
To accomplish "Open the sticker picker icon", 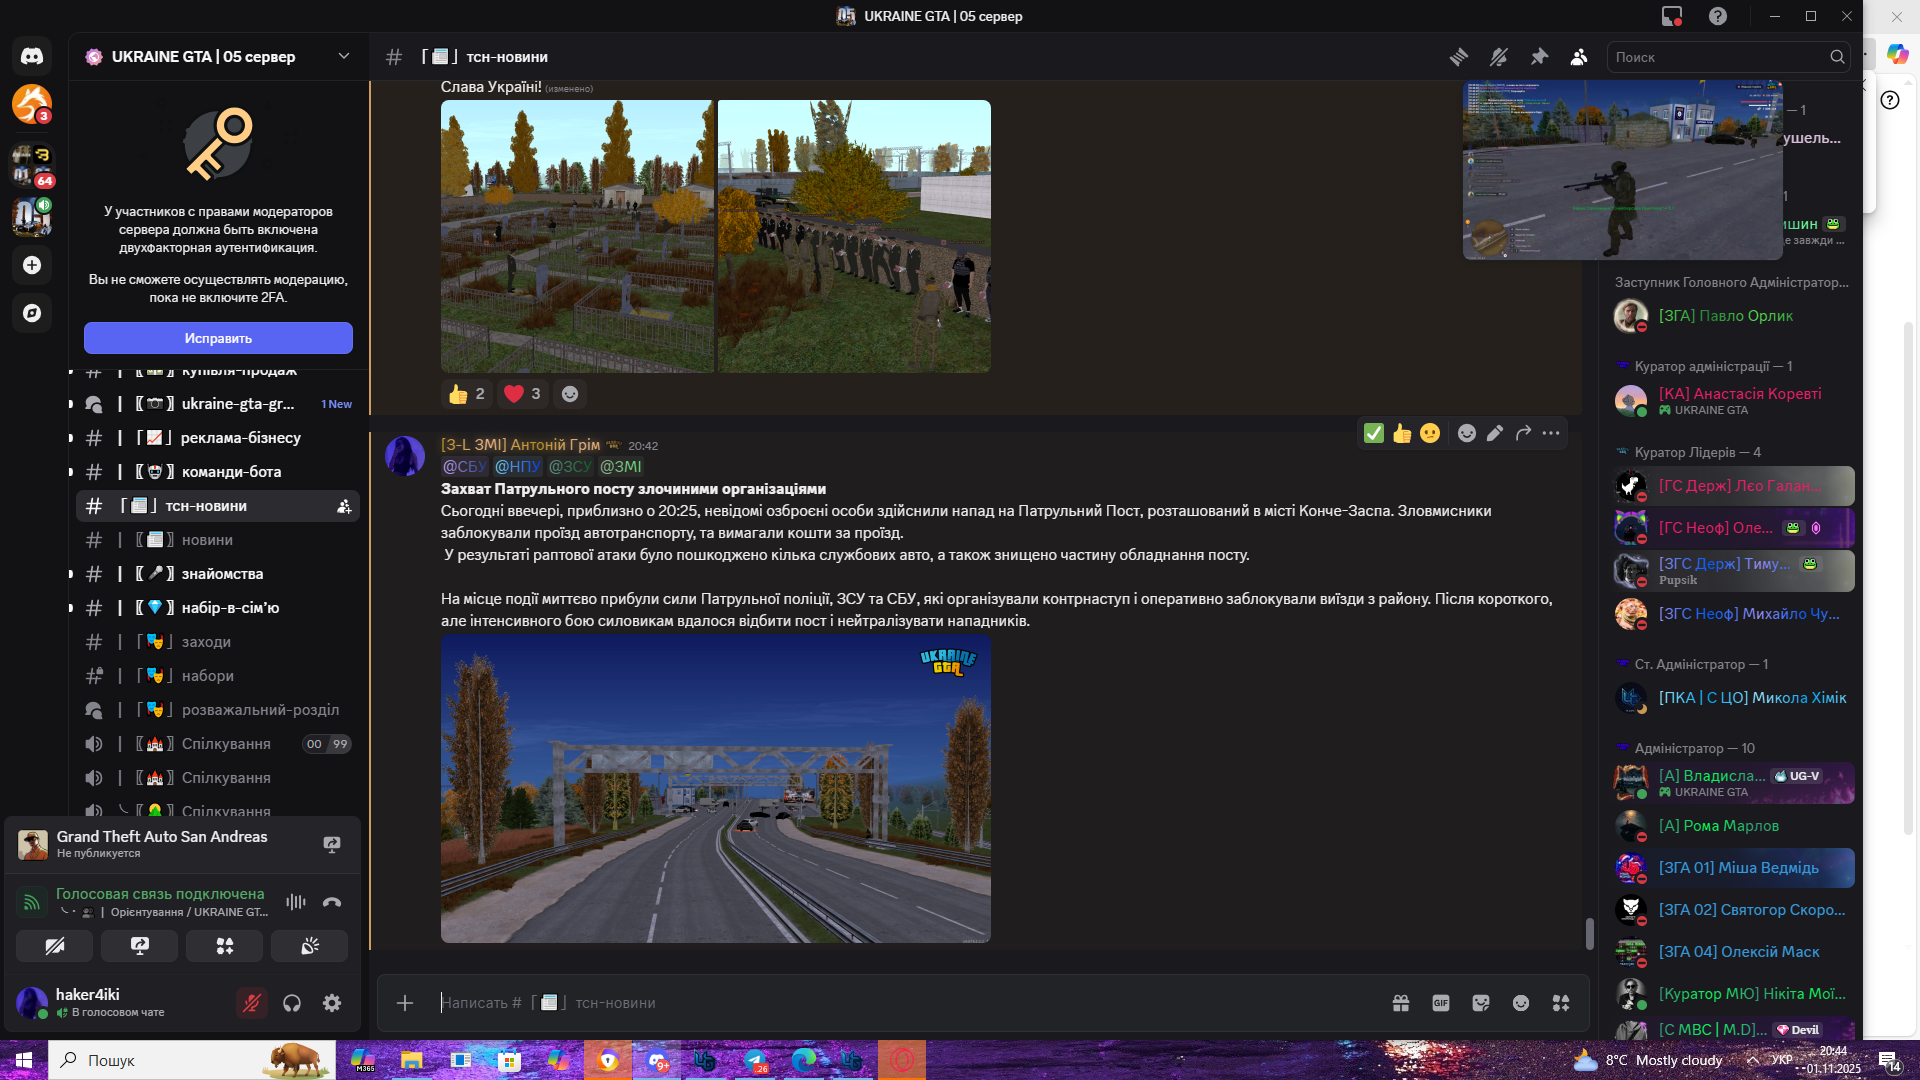I will (1481, 1003).
